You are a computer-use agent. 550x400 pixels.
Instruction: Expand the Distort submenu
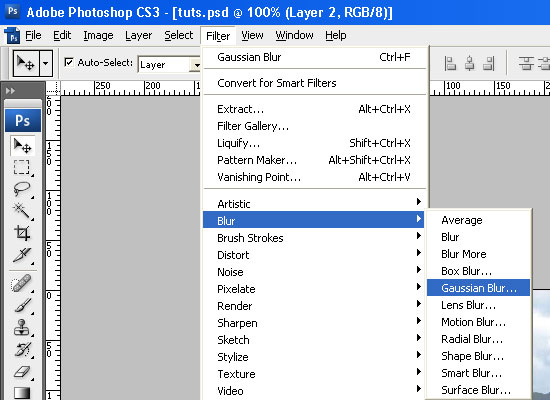[x=314, y=254]
